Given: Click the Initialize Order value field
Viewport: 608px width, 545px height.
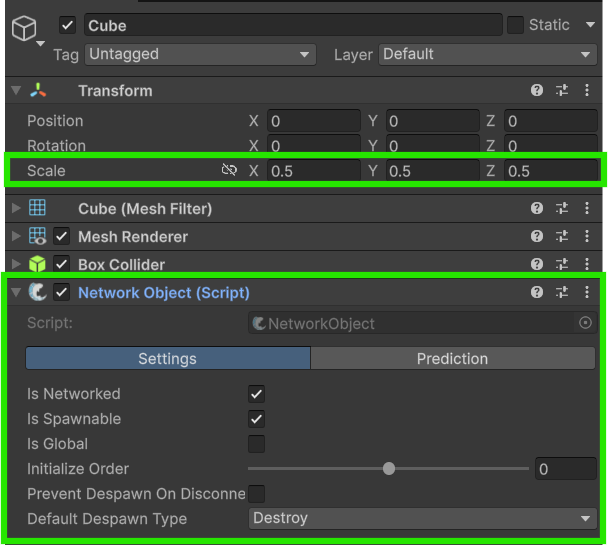Looking at the screenshot, I should pos(566,469).
